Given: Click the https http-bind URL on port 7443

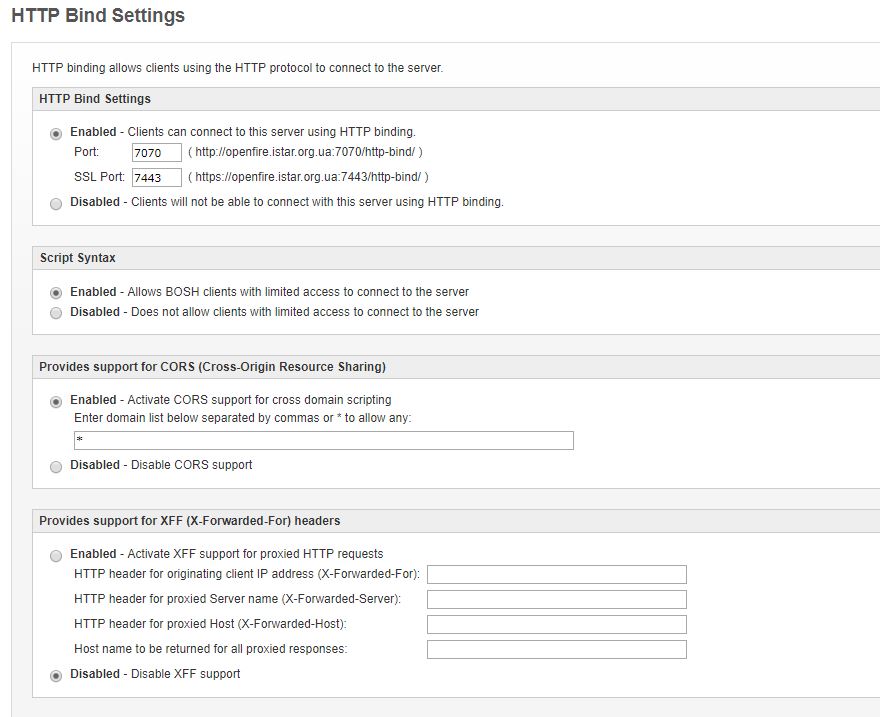Looking at the screenshot, I should pos(308,177).
